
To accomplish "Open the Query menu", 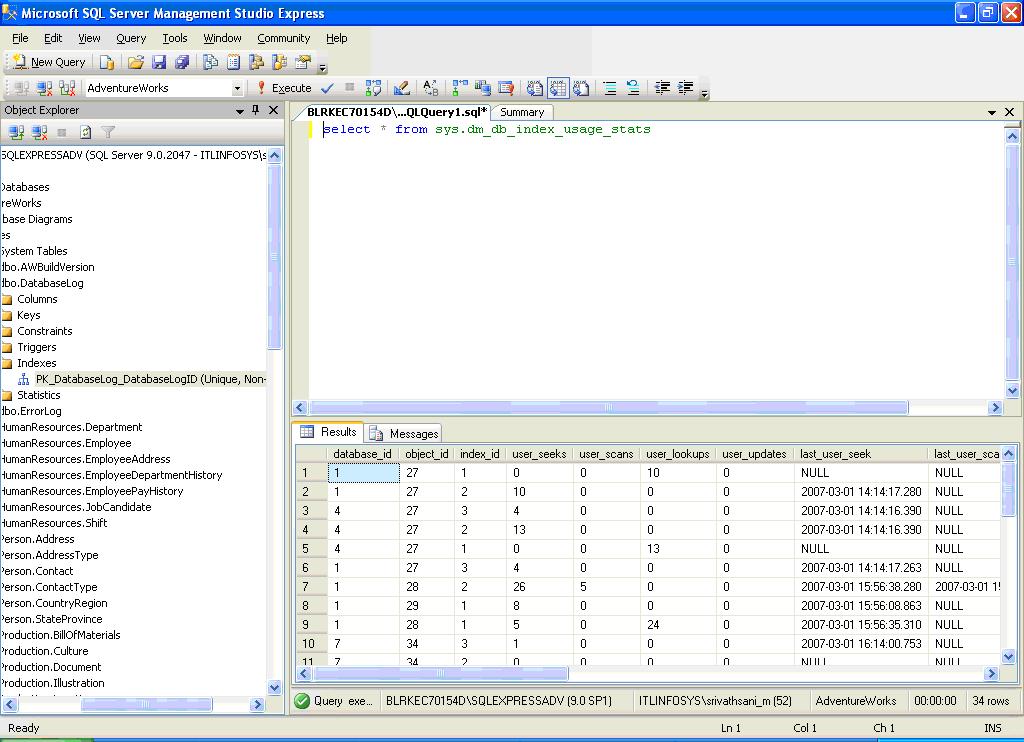I will coord(131,38).
